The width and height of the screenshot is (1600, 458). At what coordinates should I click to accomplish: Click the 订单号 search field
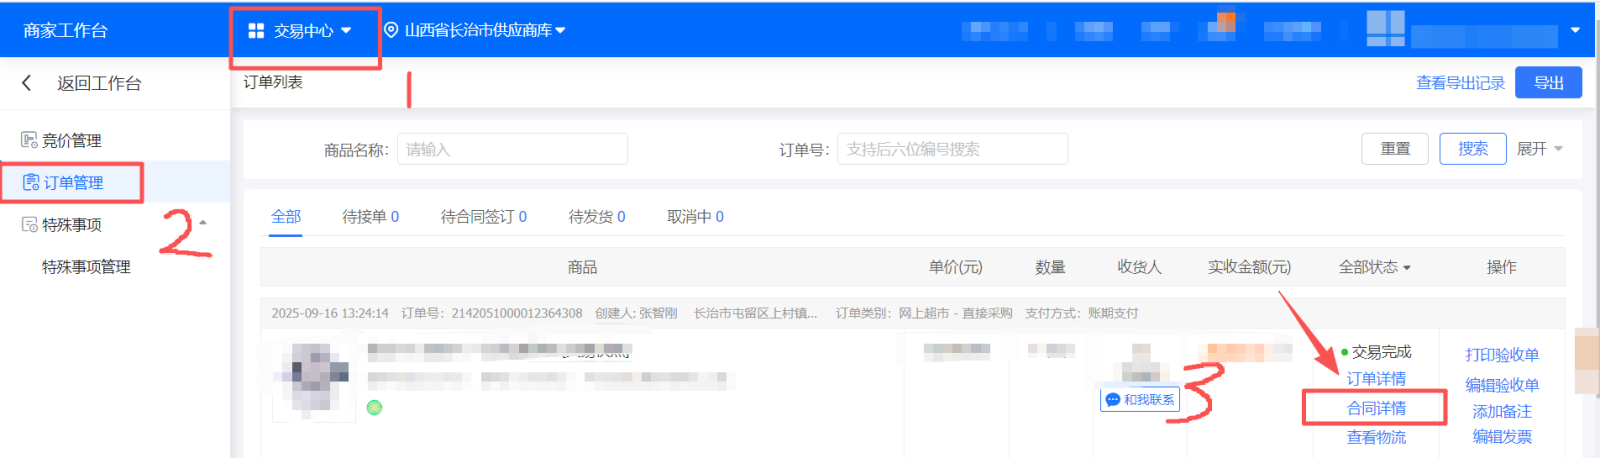point(951,149)
